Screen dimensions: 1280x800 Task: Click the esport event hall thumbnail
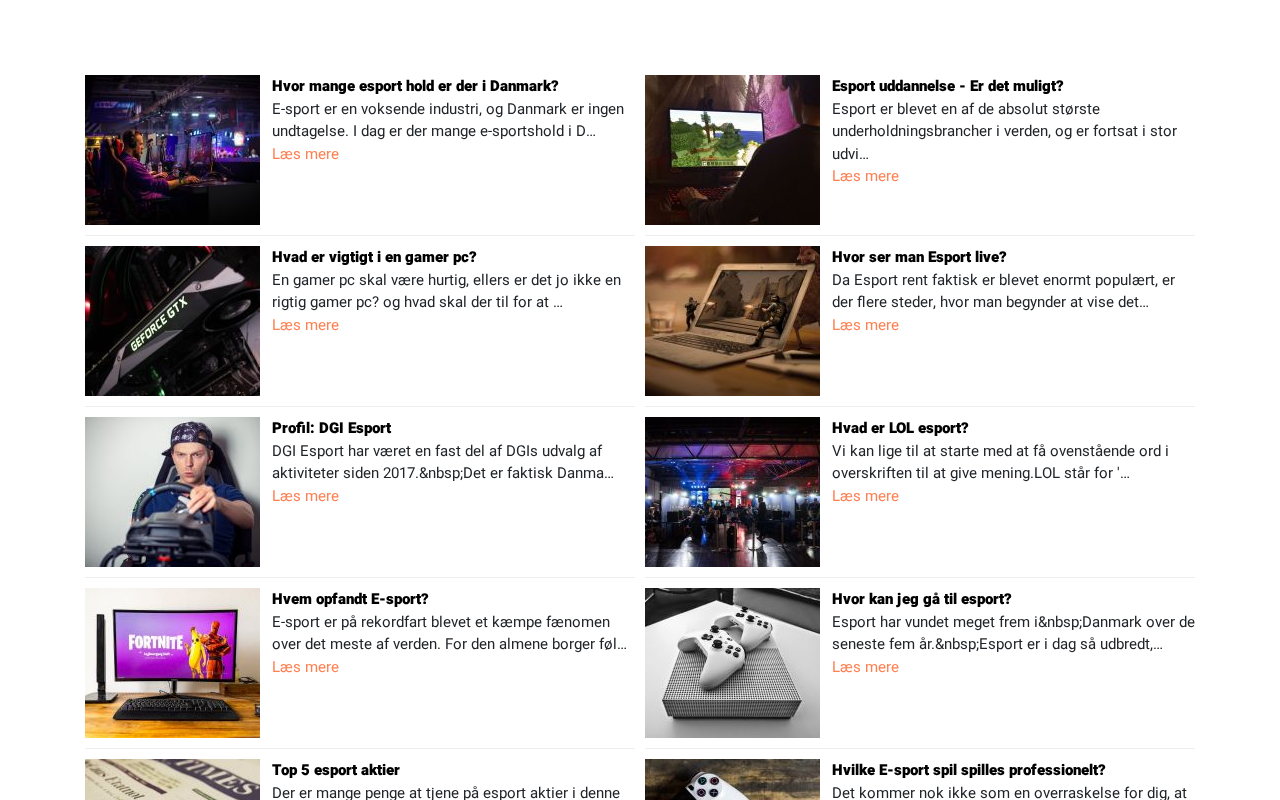[x=732, y=492]
